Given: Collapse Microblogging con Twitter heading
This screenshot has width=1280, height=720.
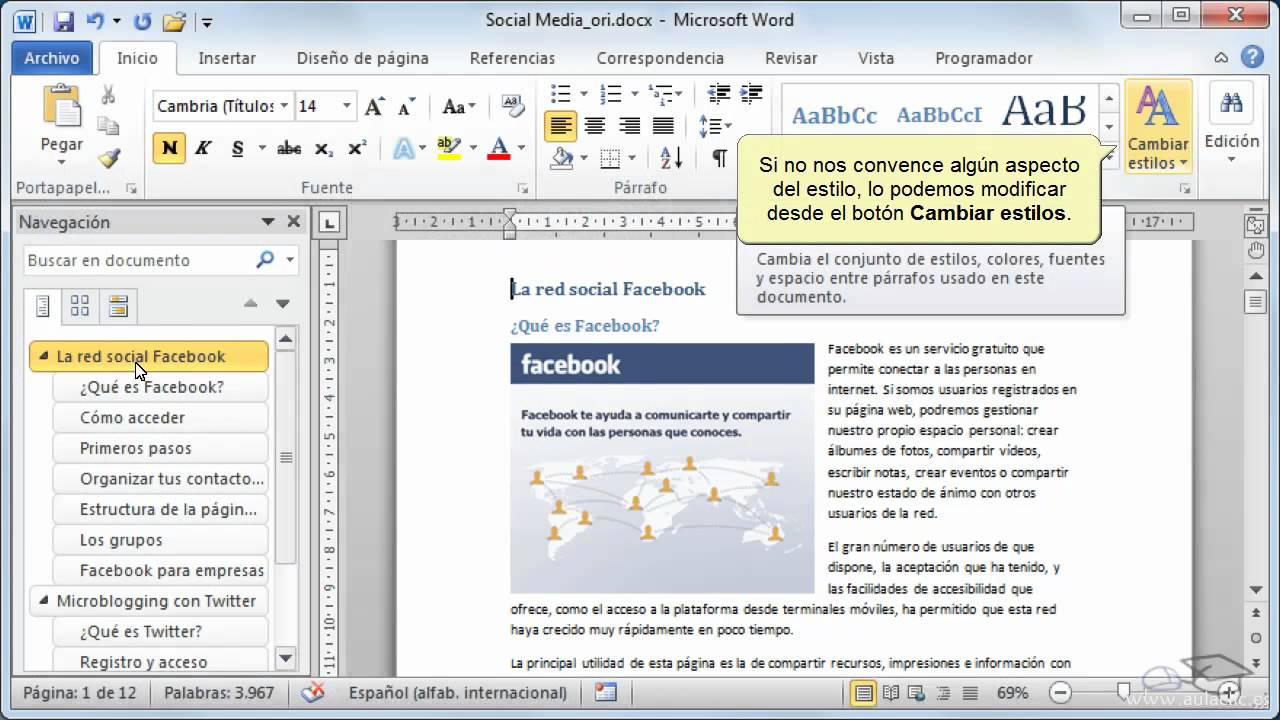Looking at the screenshot, I should [43, 601].
